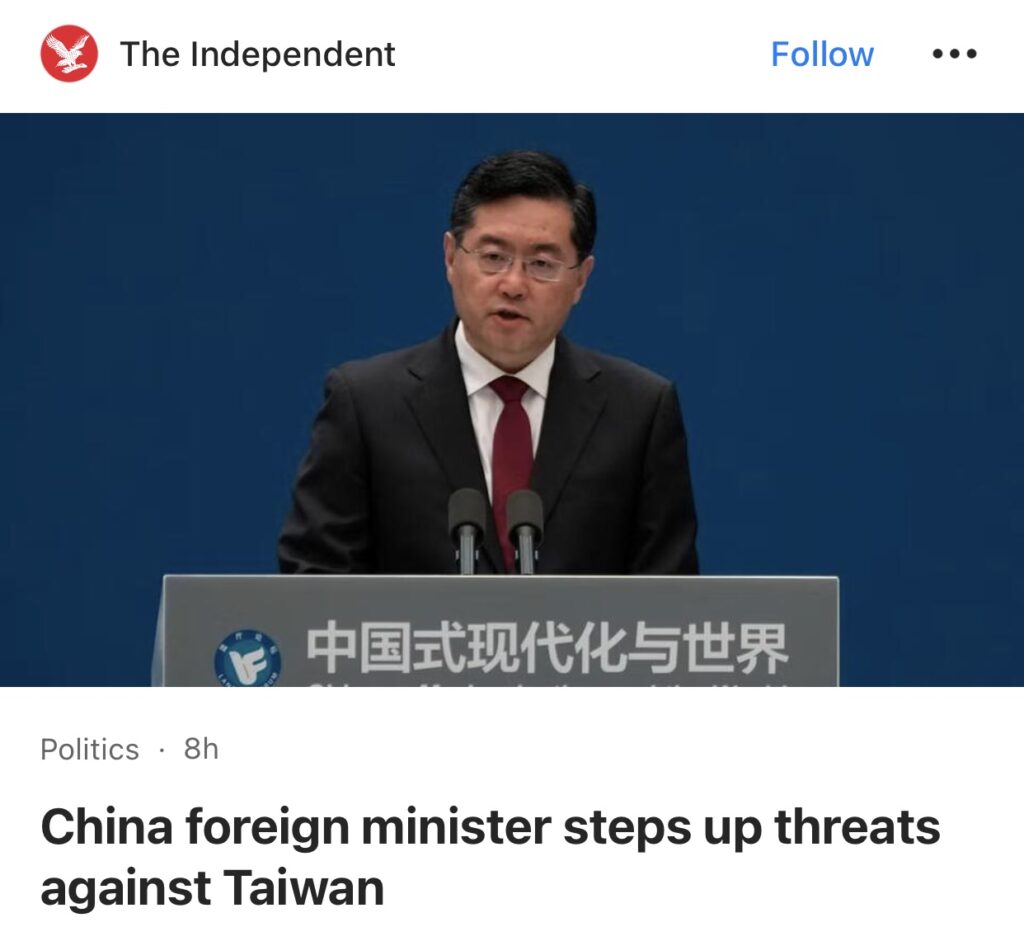Click the gray podium panel
1024x941 pixels.
click(x=500, y=631)
